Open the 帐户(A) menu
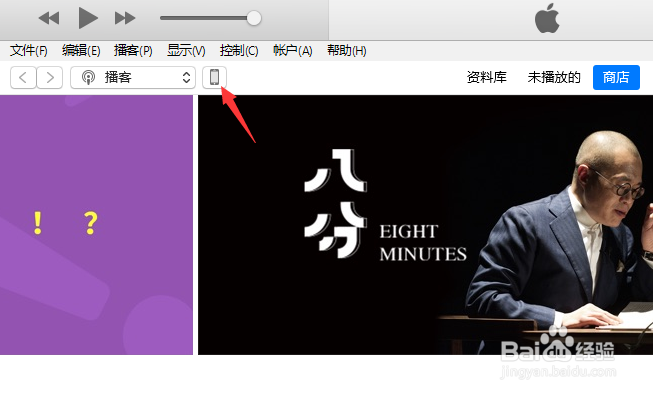Viewport: 653px width, 395px height. point(293,51)
